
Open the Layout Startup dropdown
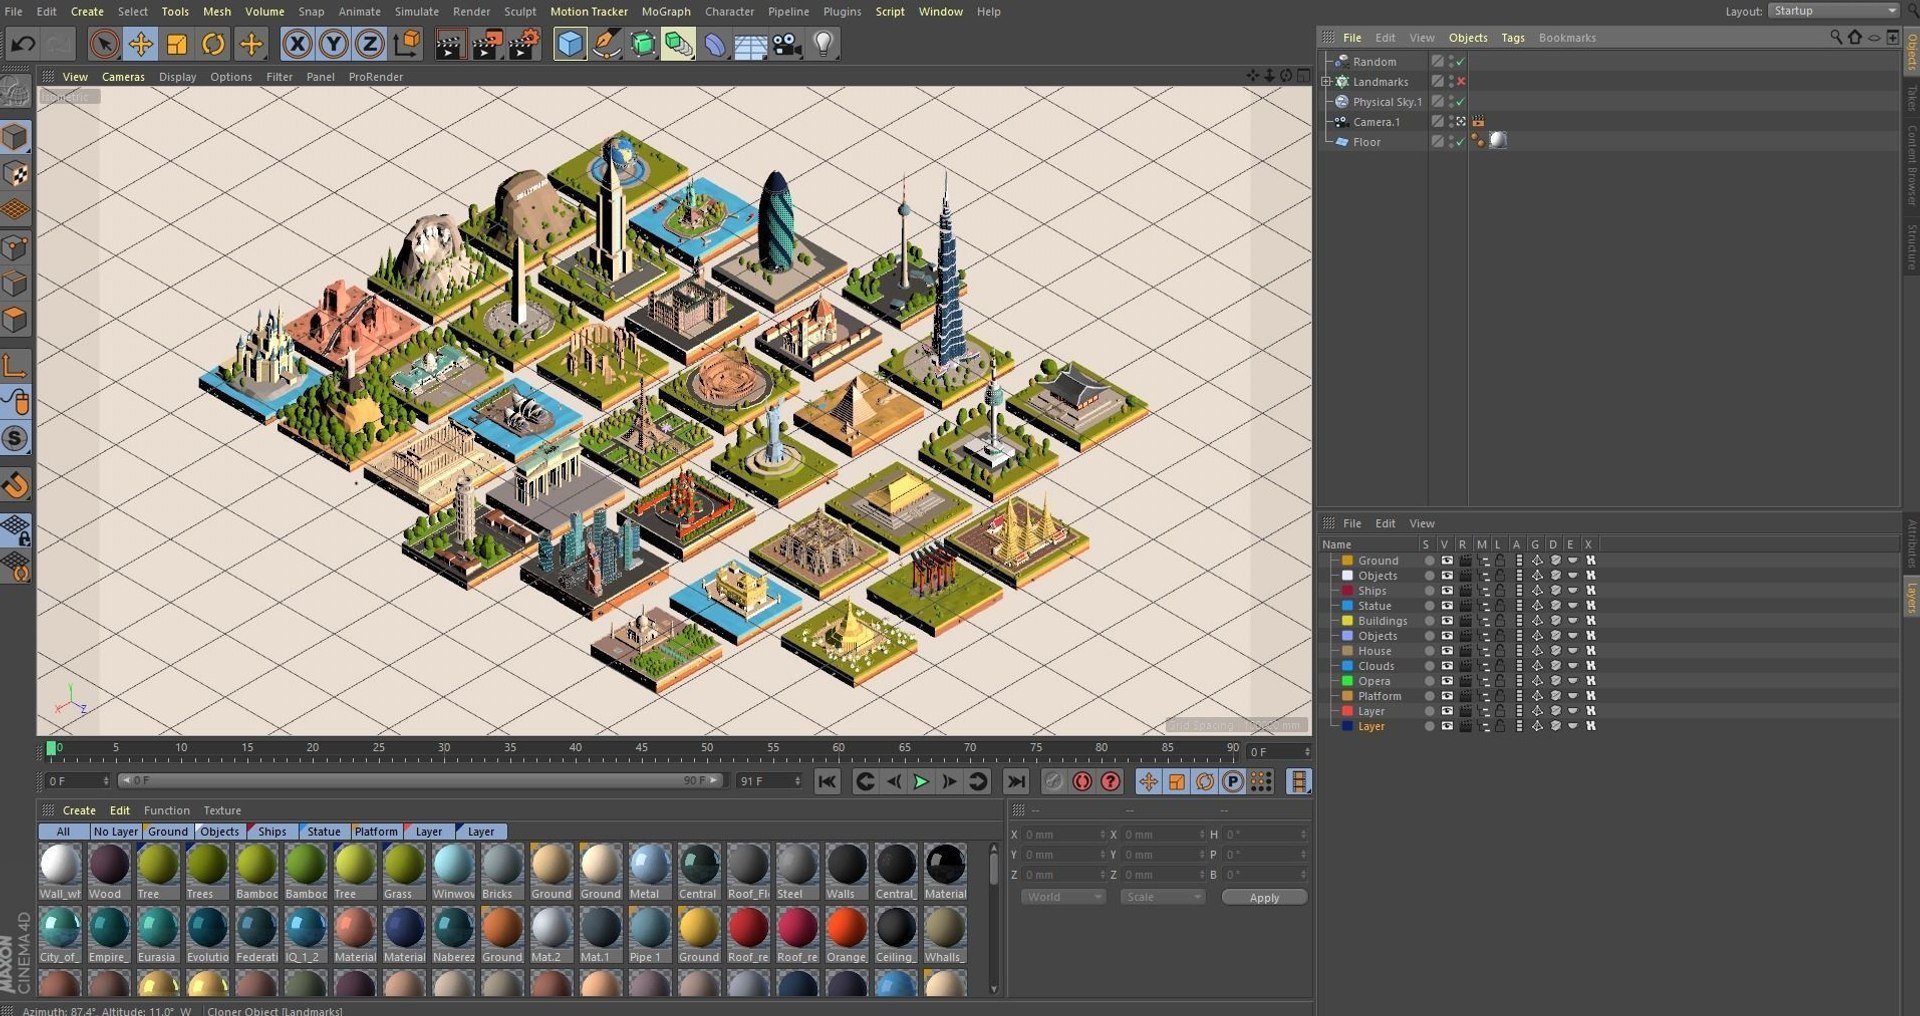pos(1834,11)
